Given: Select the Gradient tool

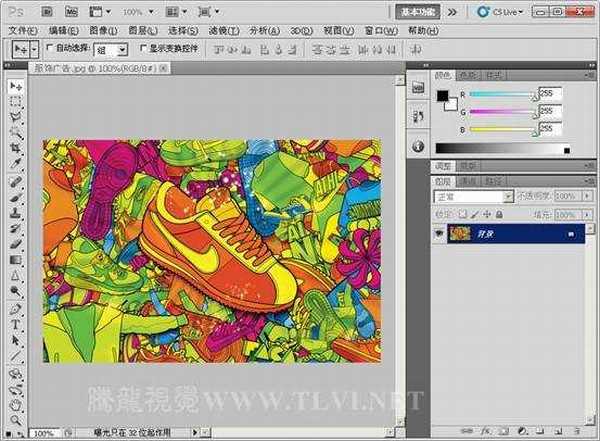Looking at the screenshot, I should coord(16,259).
